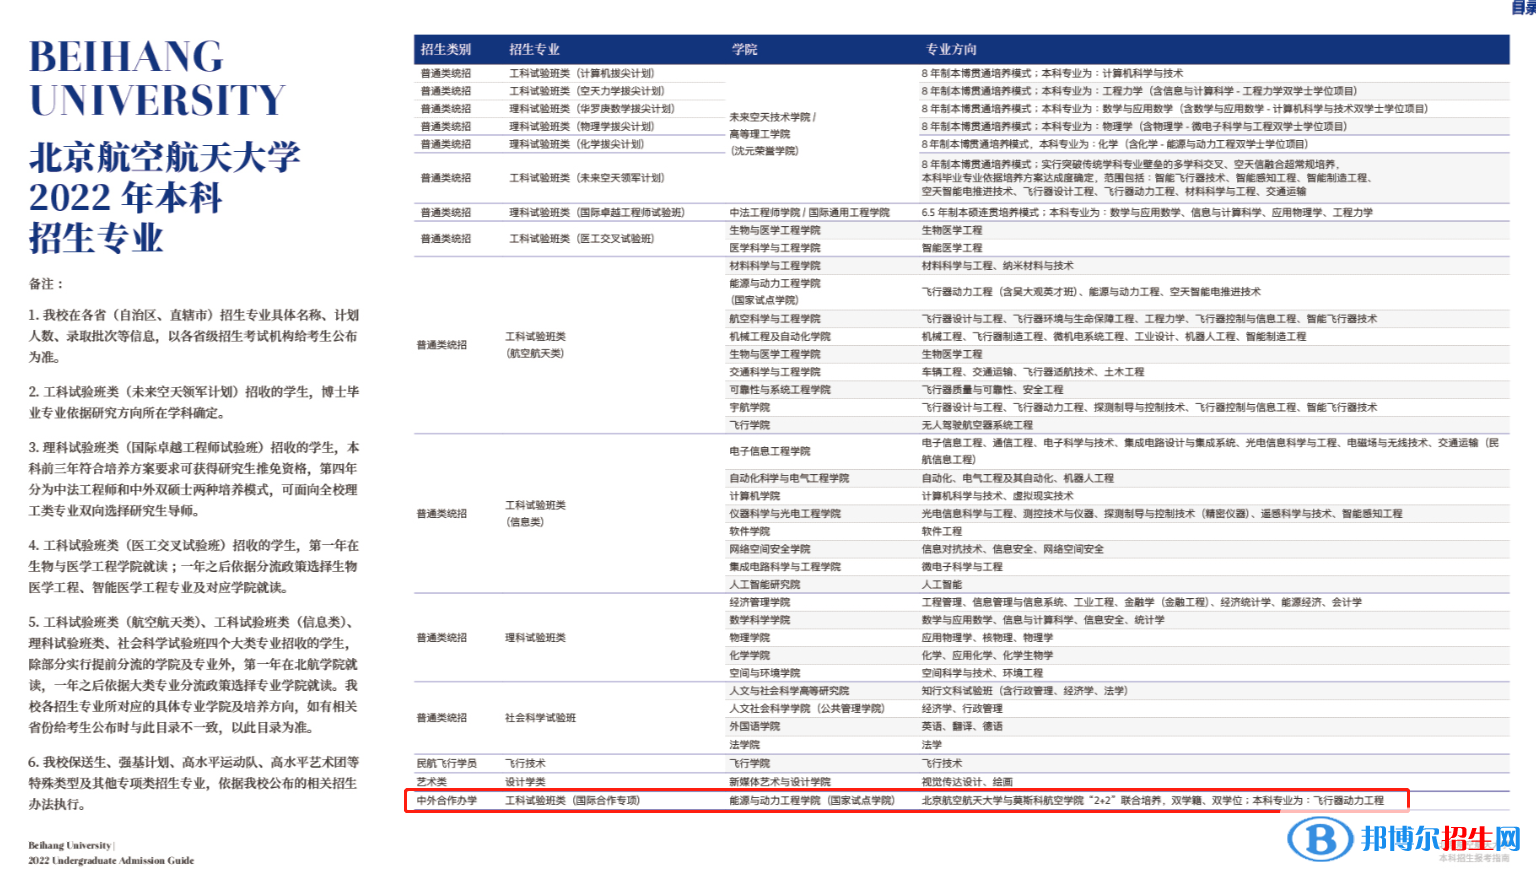This screenshot has height=880, width=1536.
Task: Click 化学学院 in college column
Action: point(749,655)
